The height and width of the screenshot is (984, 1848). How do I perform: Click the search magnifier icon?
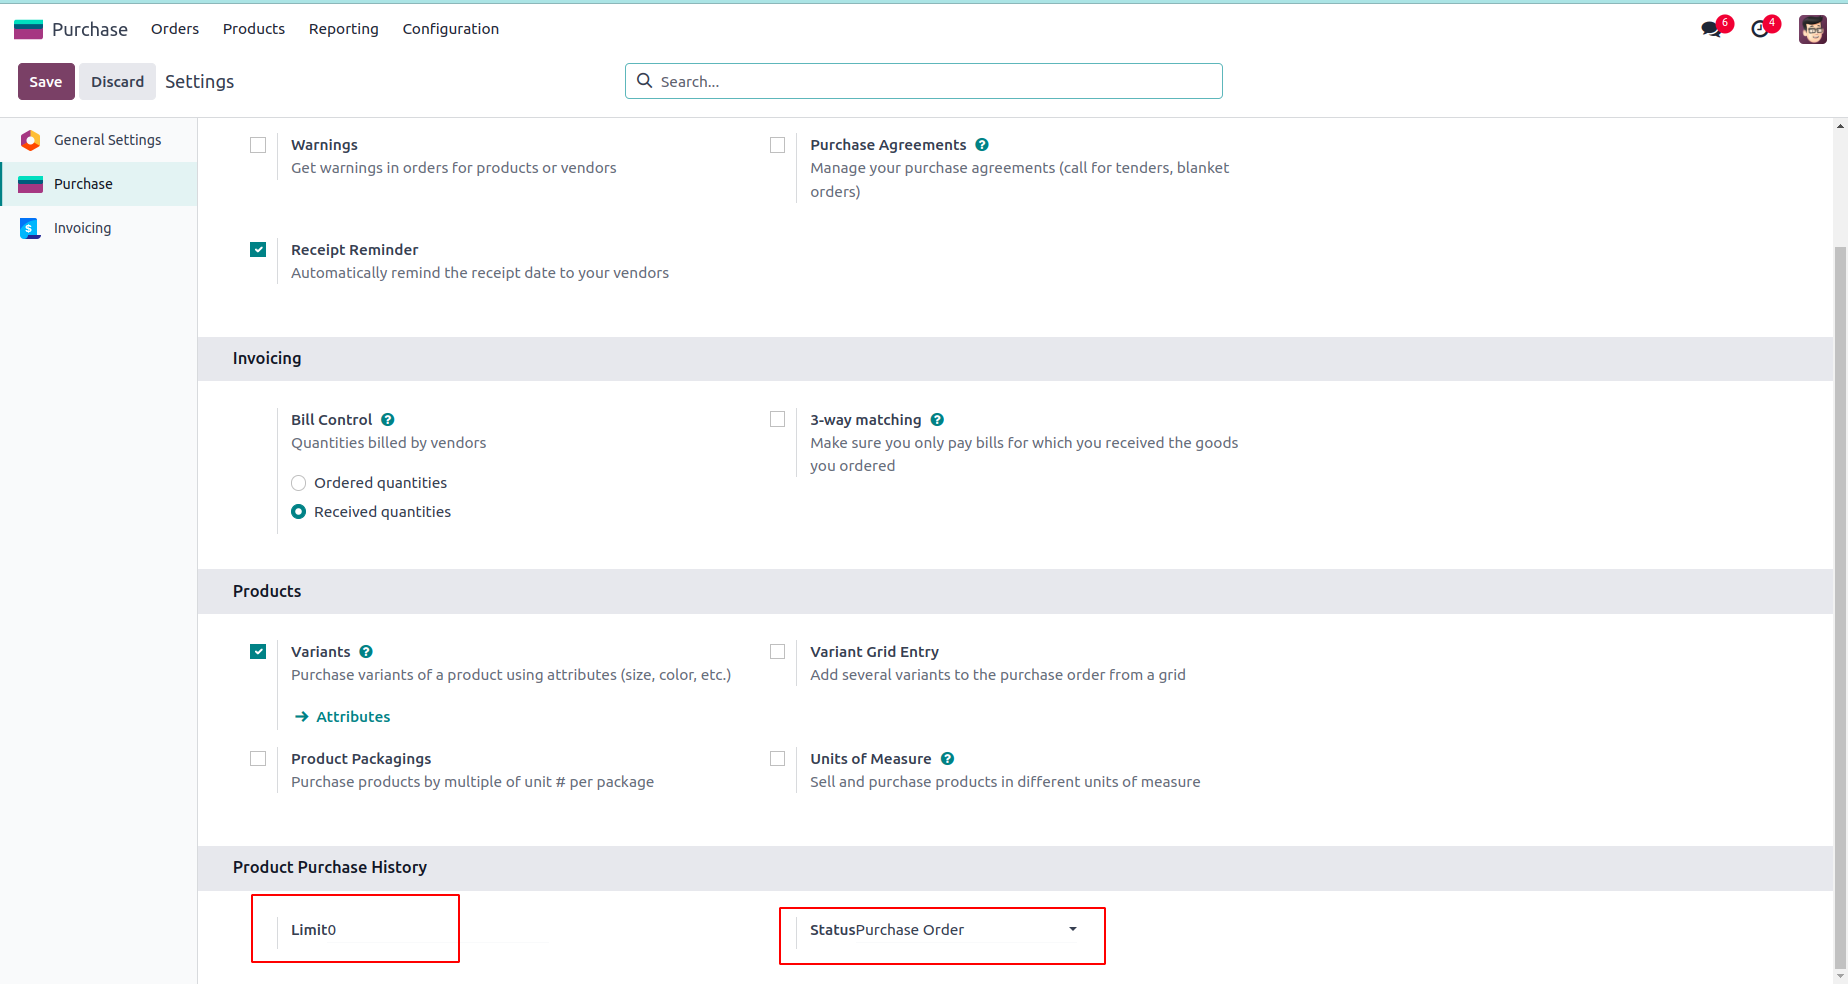tap(645, 81)
